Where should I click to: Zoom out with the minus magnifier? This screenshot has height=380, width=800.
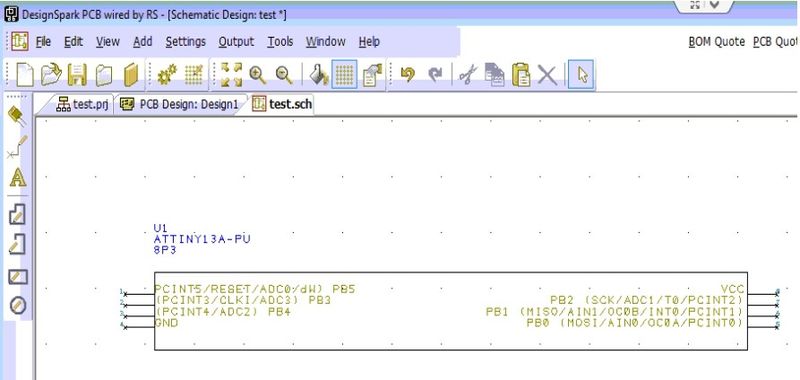[284, 75]
